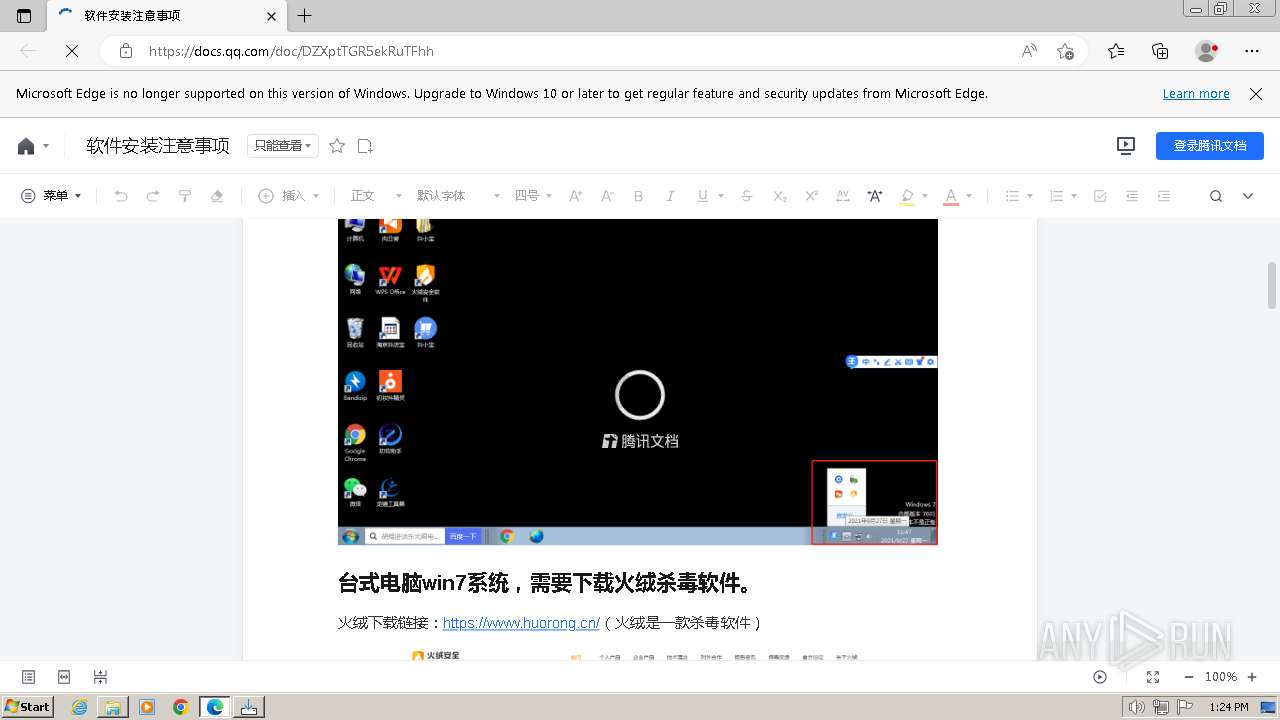
Task: Click 登录腾讯文档 login button
Action: pos(1210,146)
